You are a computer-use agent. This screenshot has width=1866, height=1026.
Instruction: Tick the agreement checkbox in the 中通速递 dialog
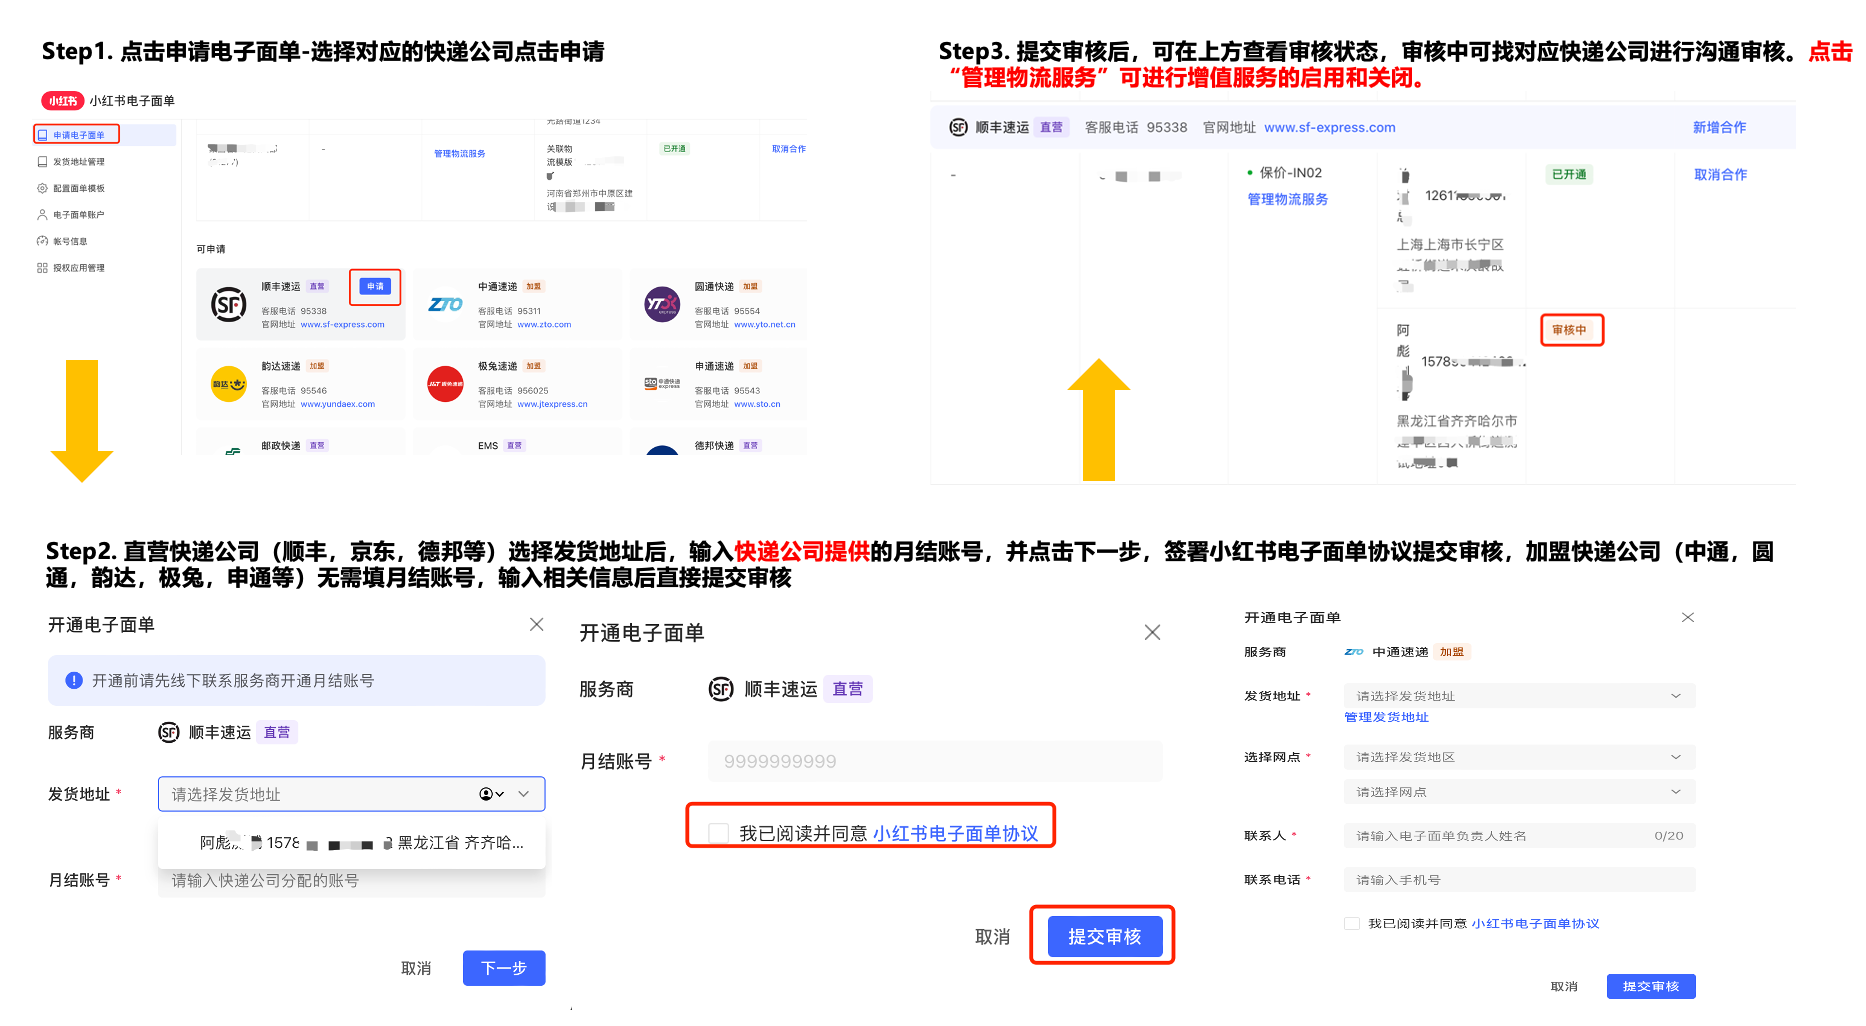pyautogui.click(x=1352, y=923)
